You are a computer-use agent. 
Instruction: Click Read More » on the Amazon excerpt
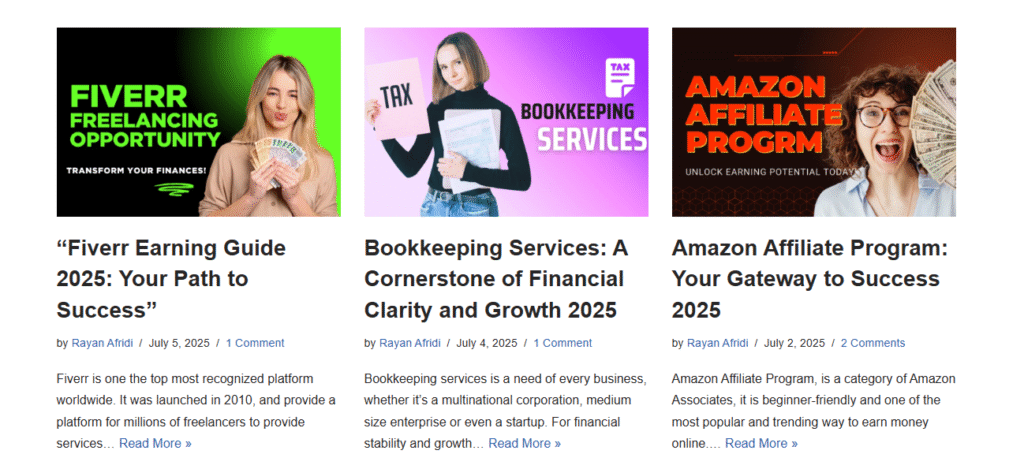tap(761, 444)
